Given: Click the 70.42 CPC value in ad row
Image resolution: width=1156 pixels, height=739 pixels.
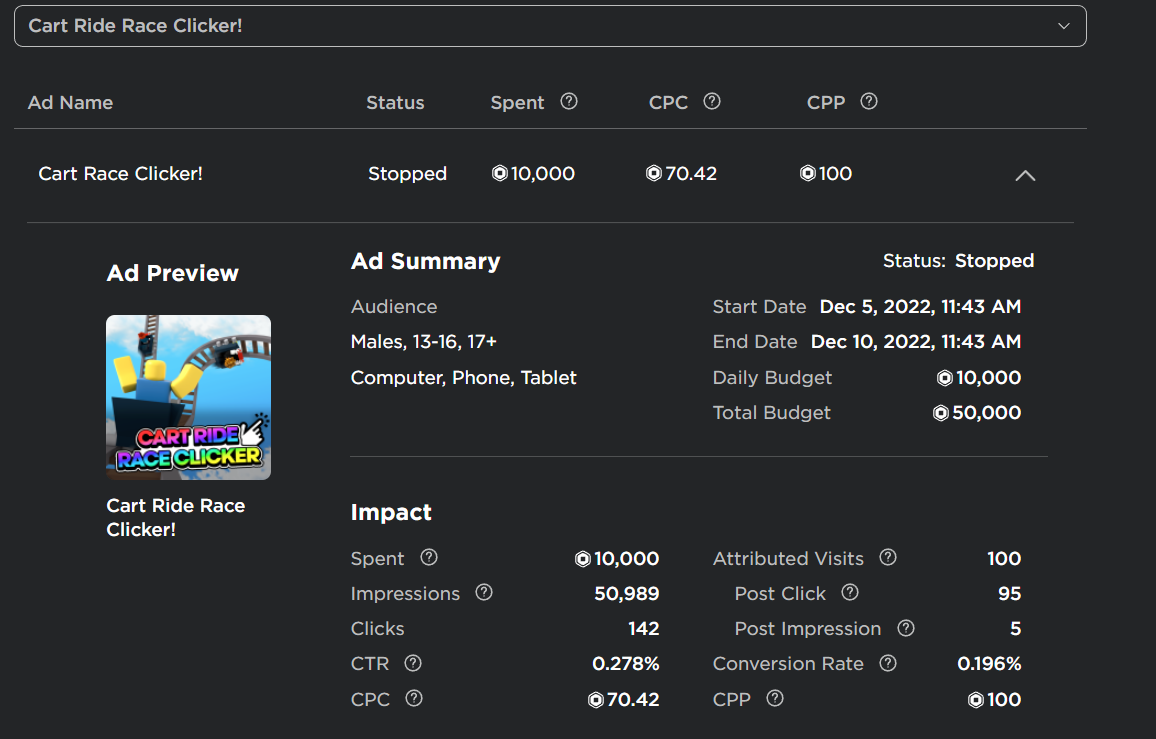Looking at the screenshot, I should click(x=681, y=173).
